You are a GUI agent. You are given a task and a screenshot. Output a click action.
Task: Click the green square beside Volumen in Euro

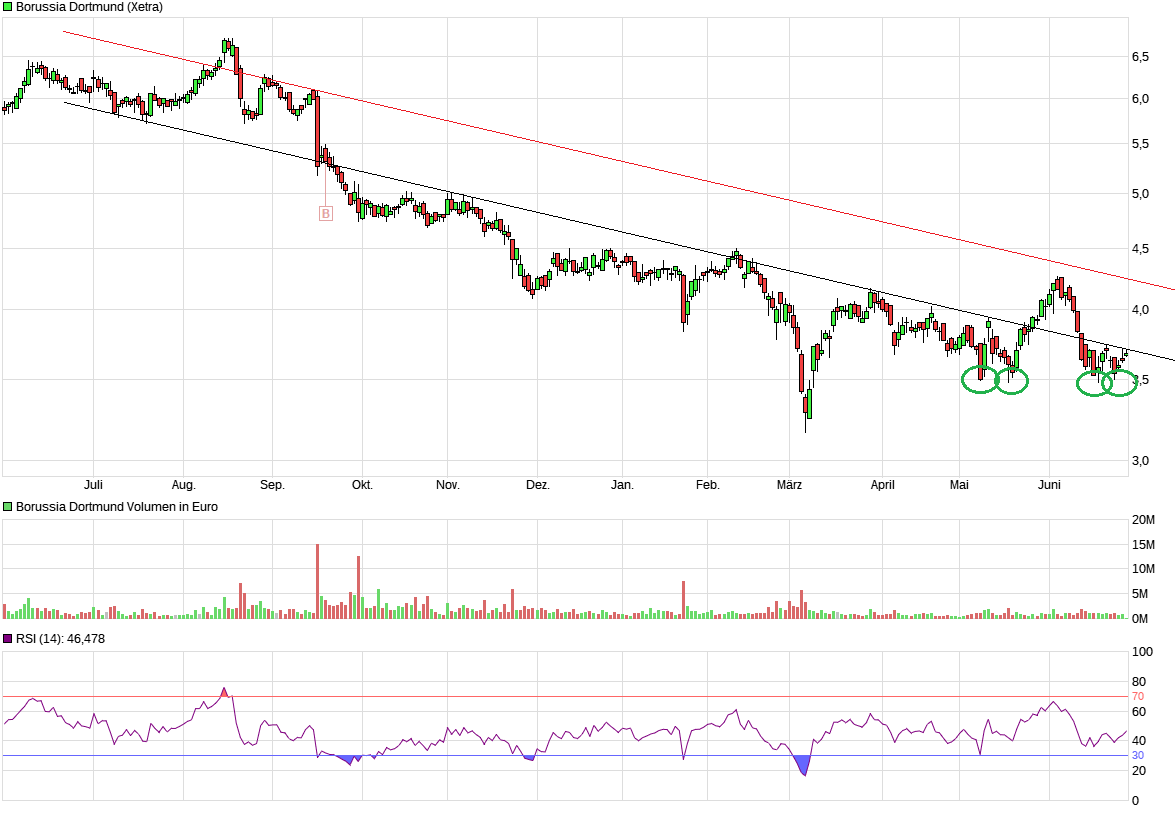[8, 507]
